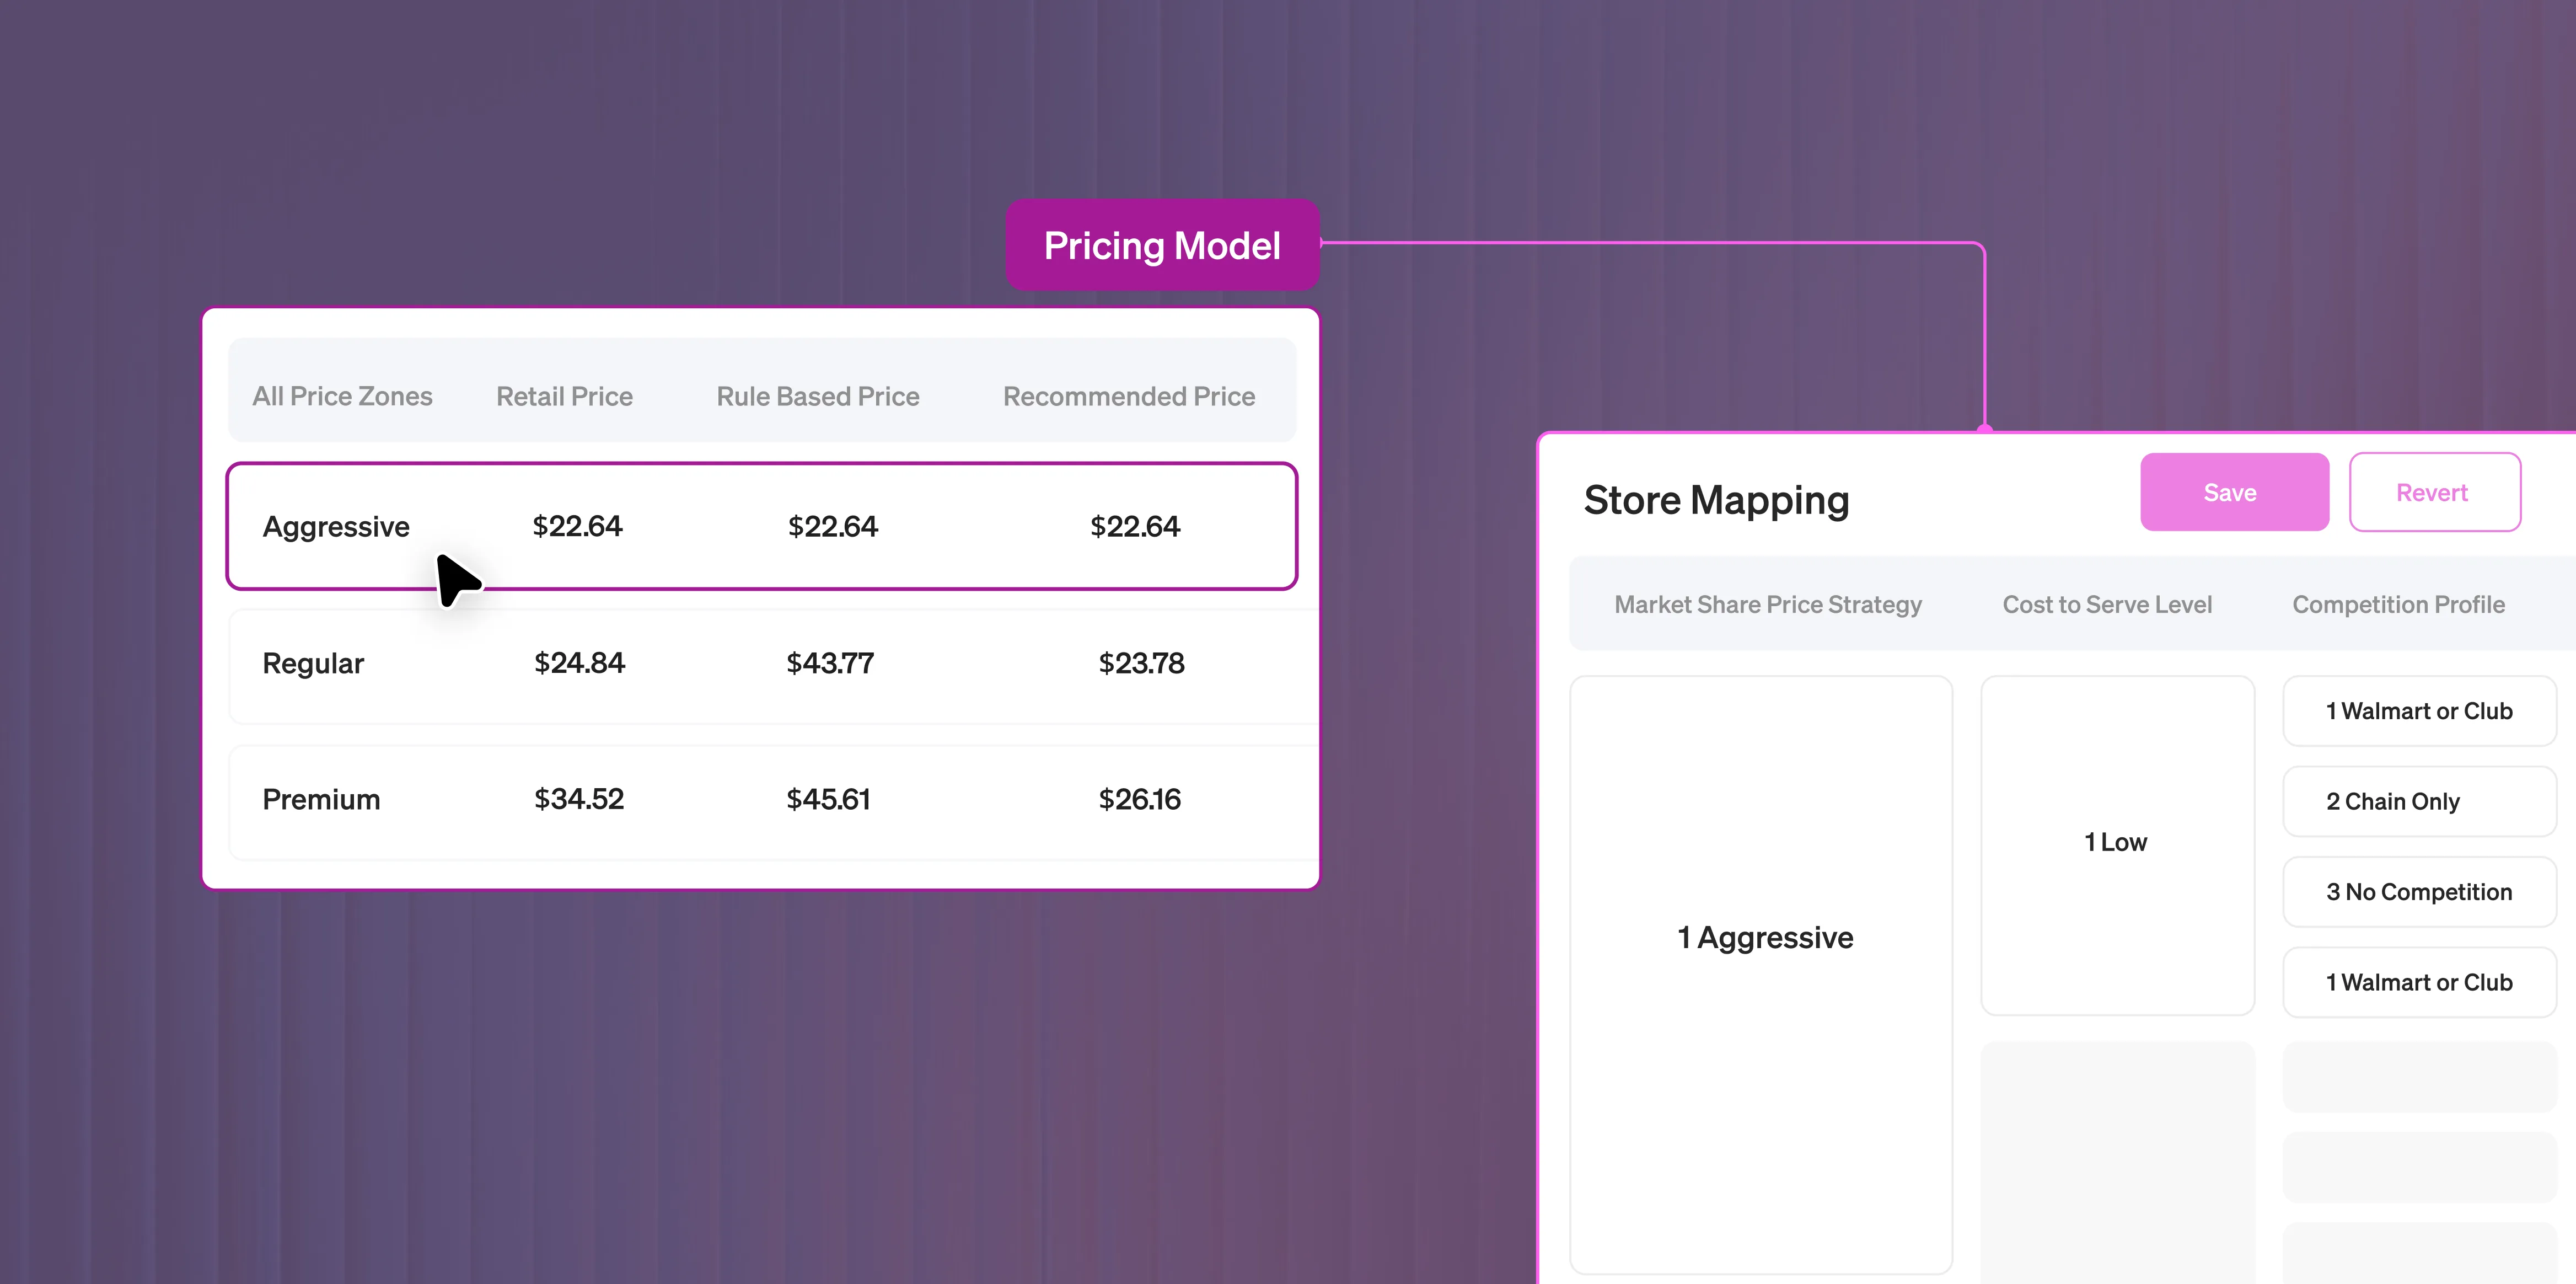Choose the last 1 Walmart or Club profile
Screen dimensions: 2576x1284
2418,982
